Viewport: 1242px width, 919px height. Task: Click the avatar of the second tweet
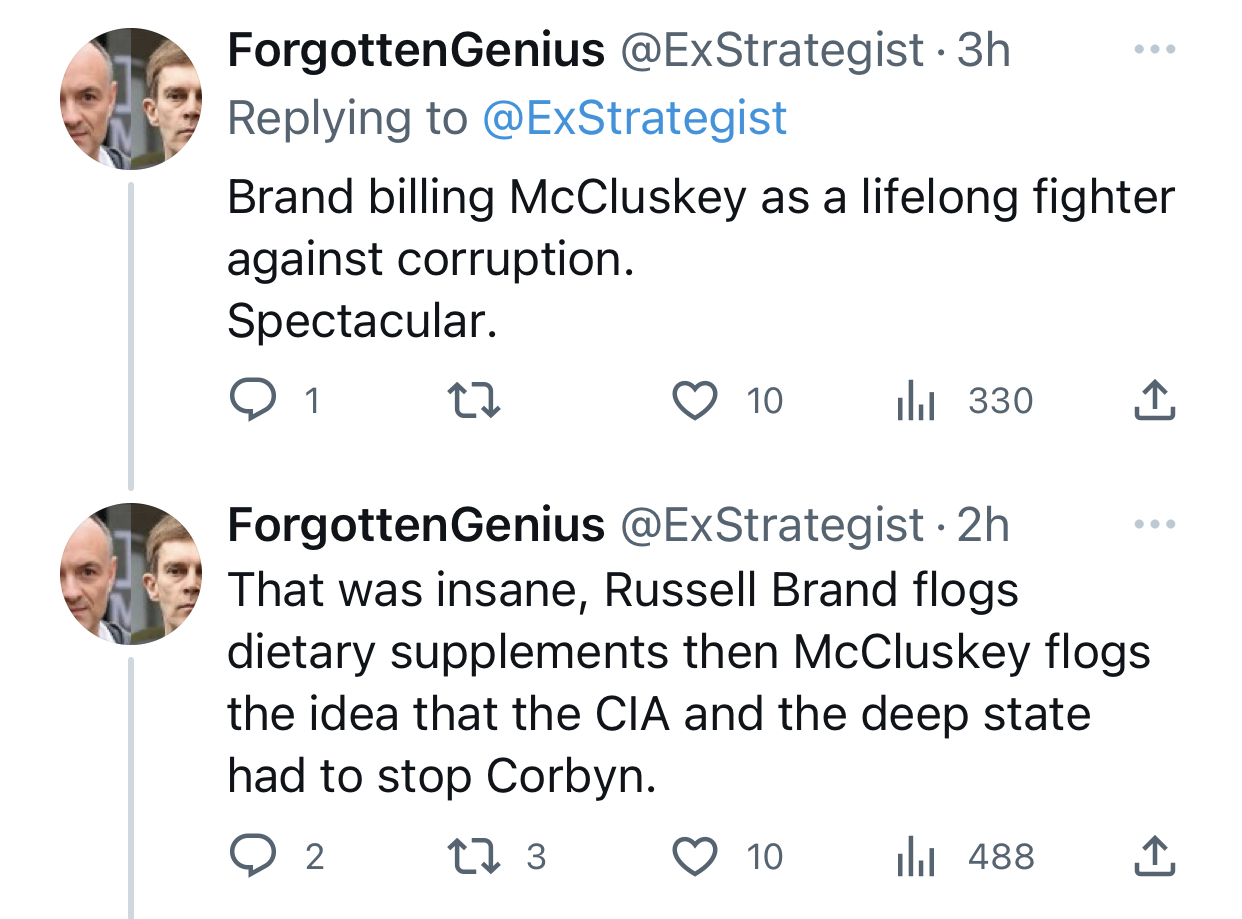coord(132,574)
